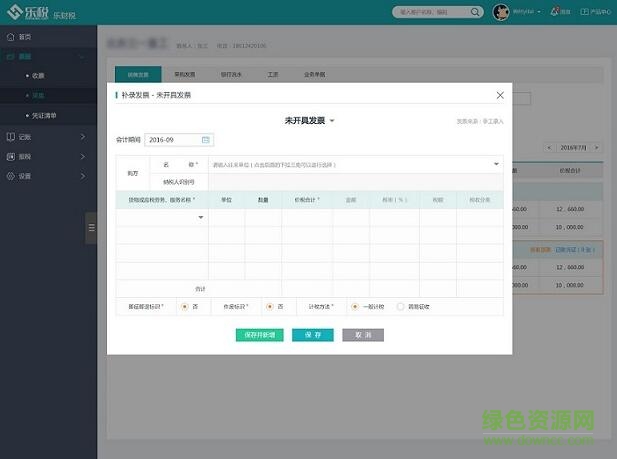Collapse the 票据 sidebar section chevron
The width and height of the screenshot is (617, 459).
82,57
